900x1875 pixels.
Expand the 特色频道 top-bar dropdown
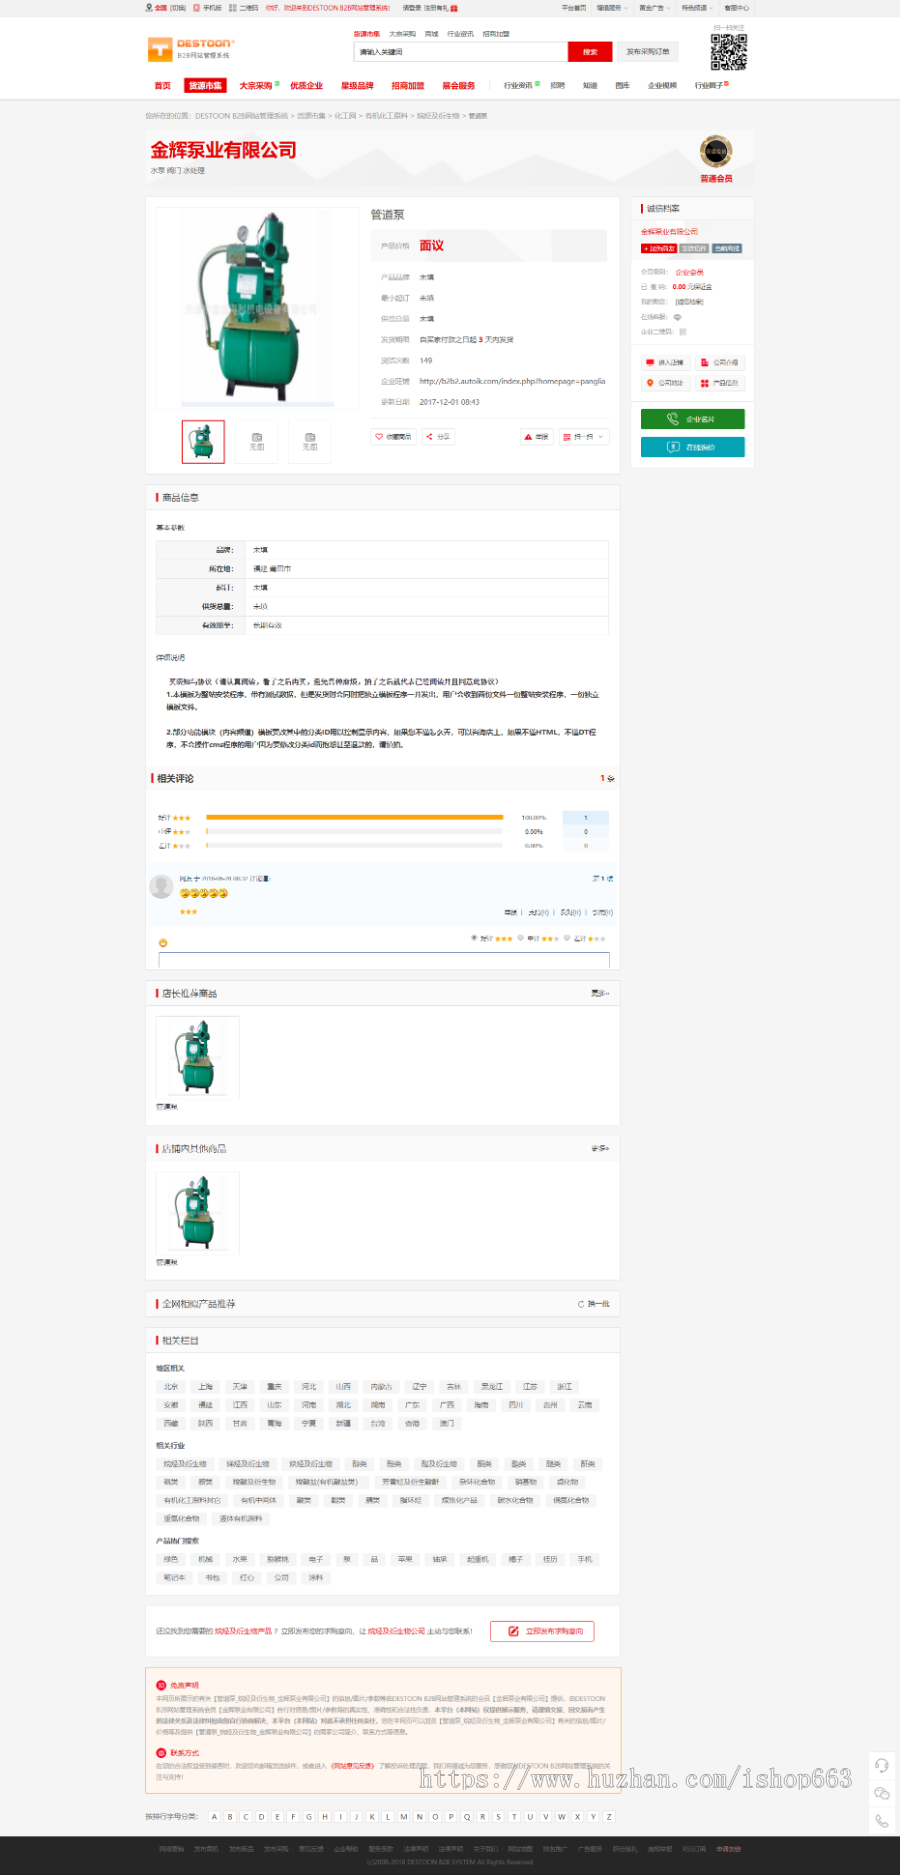tap(696, 8)
